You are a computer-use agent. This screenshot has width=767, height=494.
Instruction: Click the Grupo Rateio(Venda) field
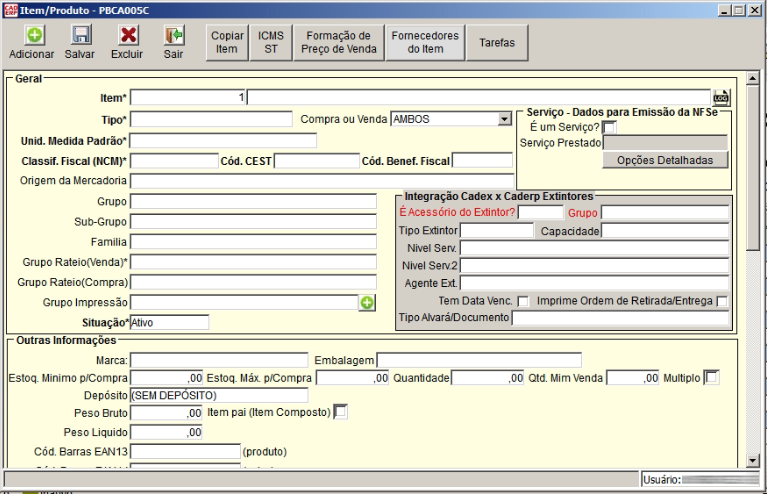point(253,262)
